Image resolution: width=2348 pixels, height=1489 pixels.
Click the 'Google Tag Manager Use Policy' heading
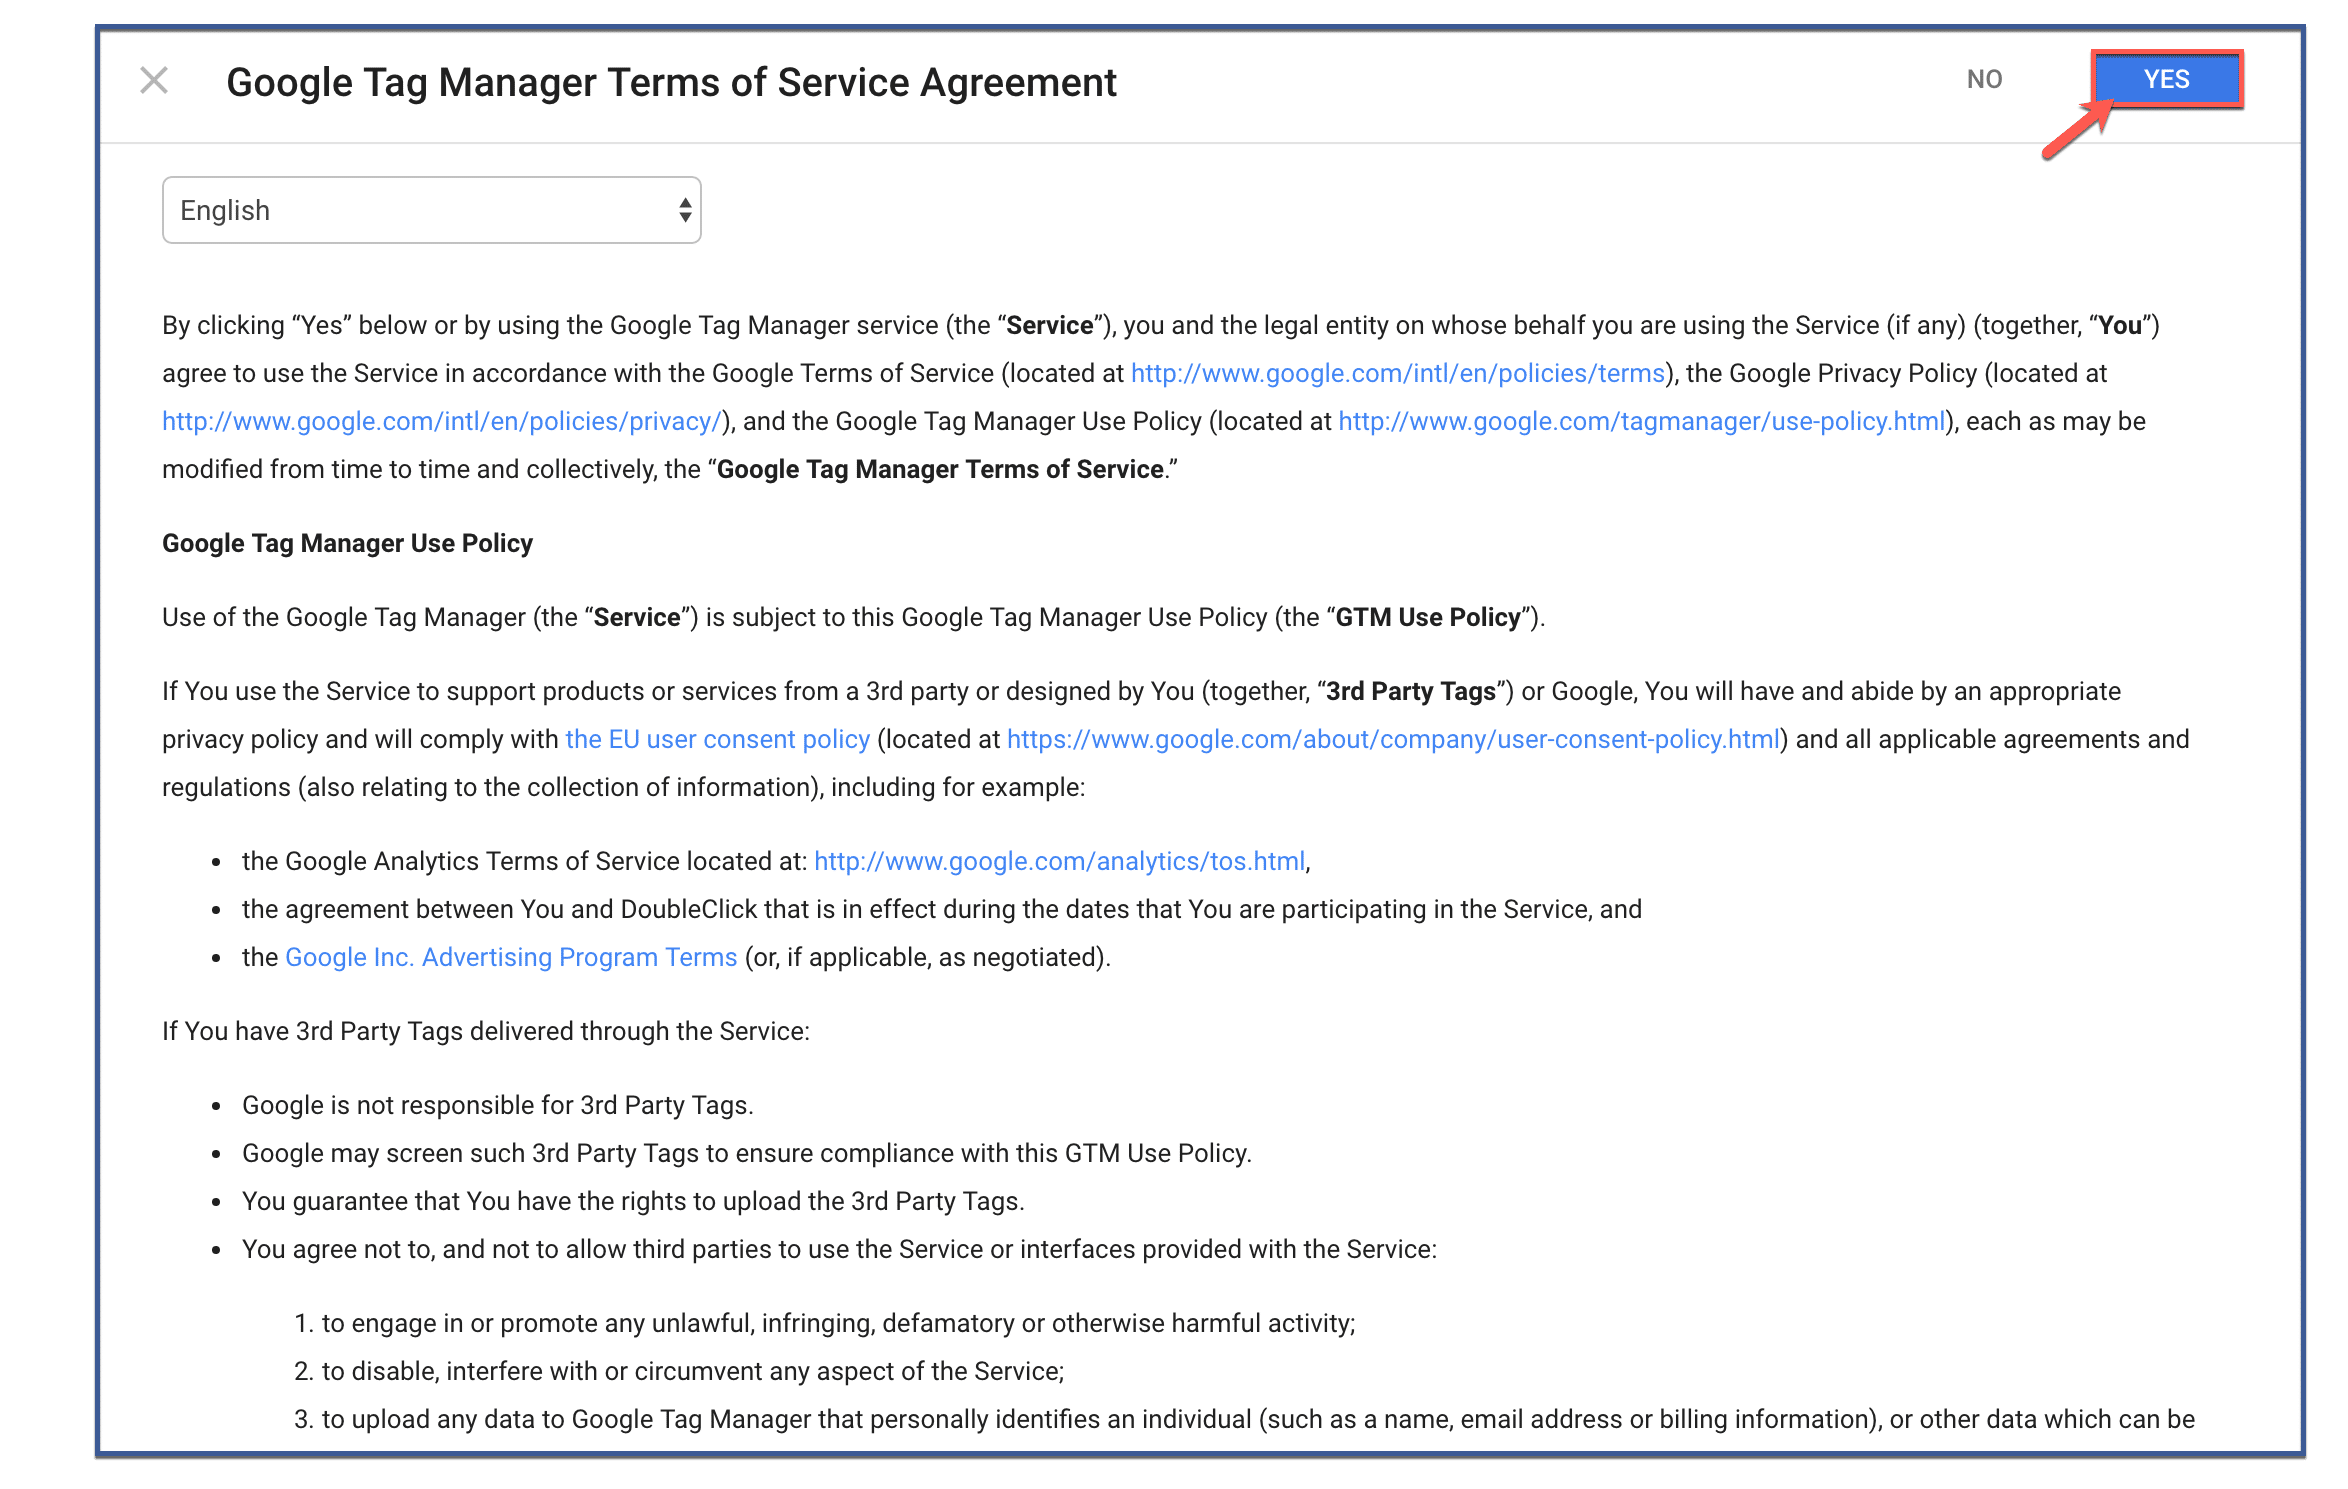[x=347, y=543]
